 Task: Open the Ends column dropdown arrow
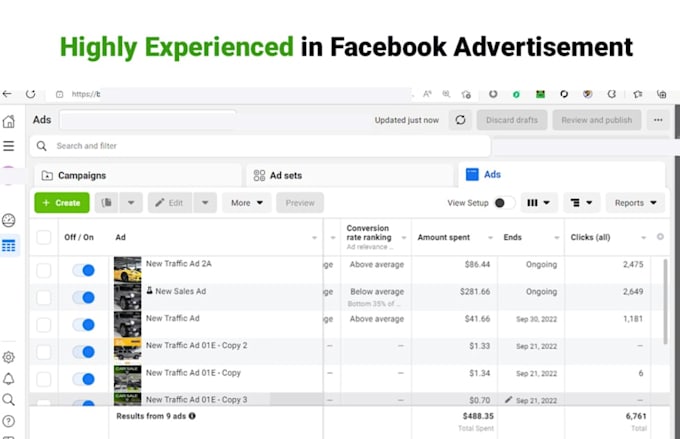[557, 238]
